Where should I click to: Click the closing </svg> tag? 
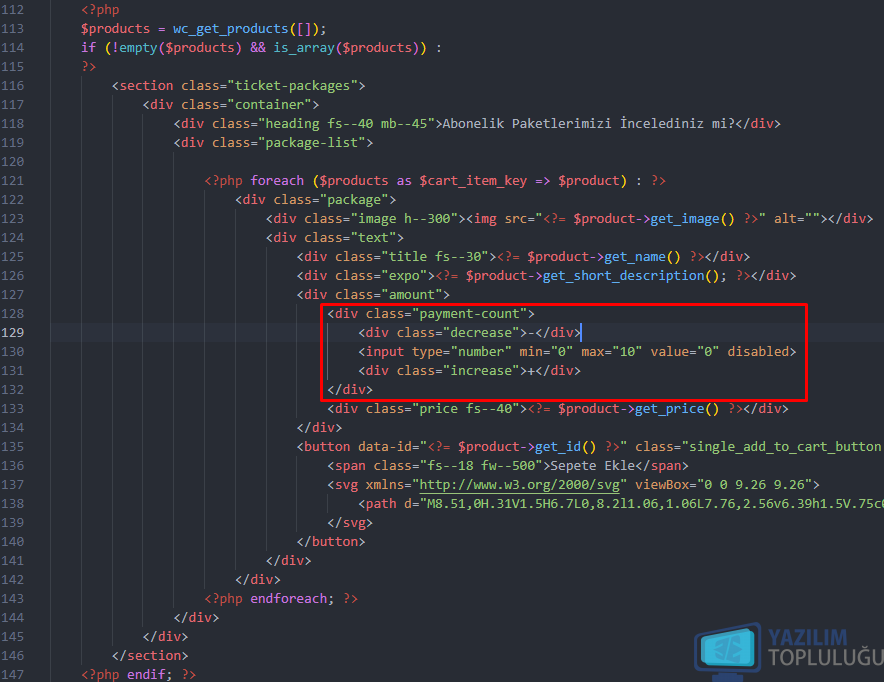click(350, 523)
